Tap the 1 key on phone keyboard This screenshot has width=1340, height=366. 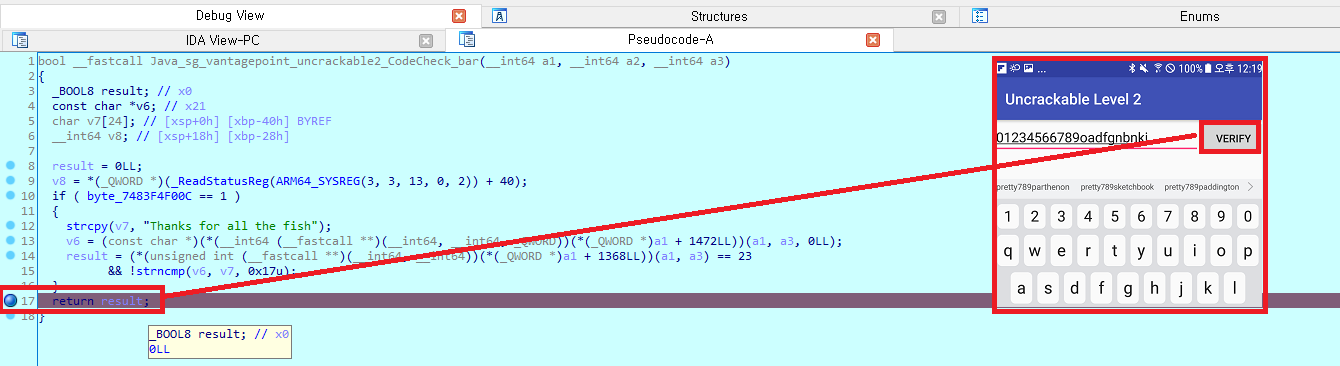(1009, 217)
